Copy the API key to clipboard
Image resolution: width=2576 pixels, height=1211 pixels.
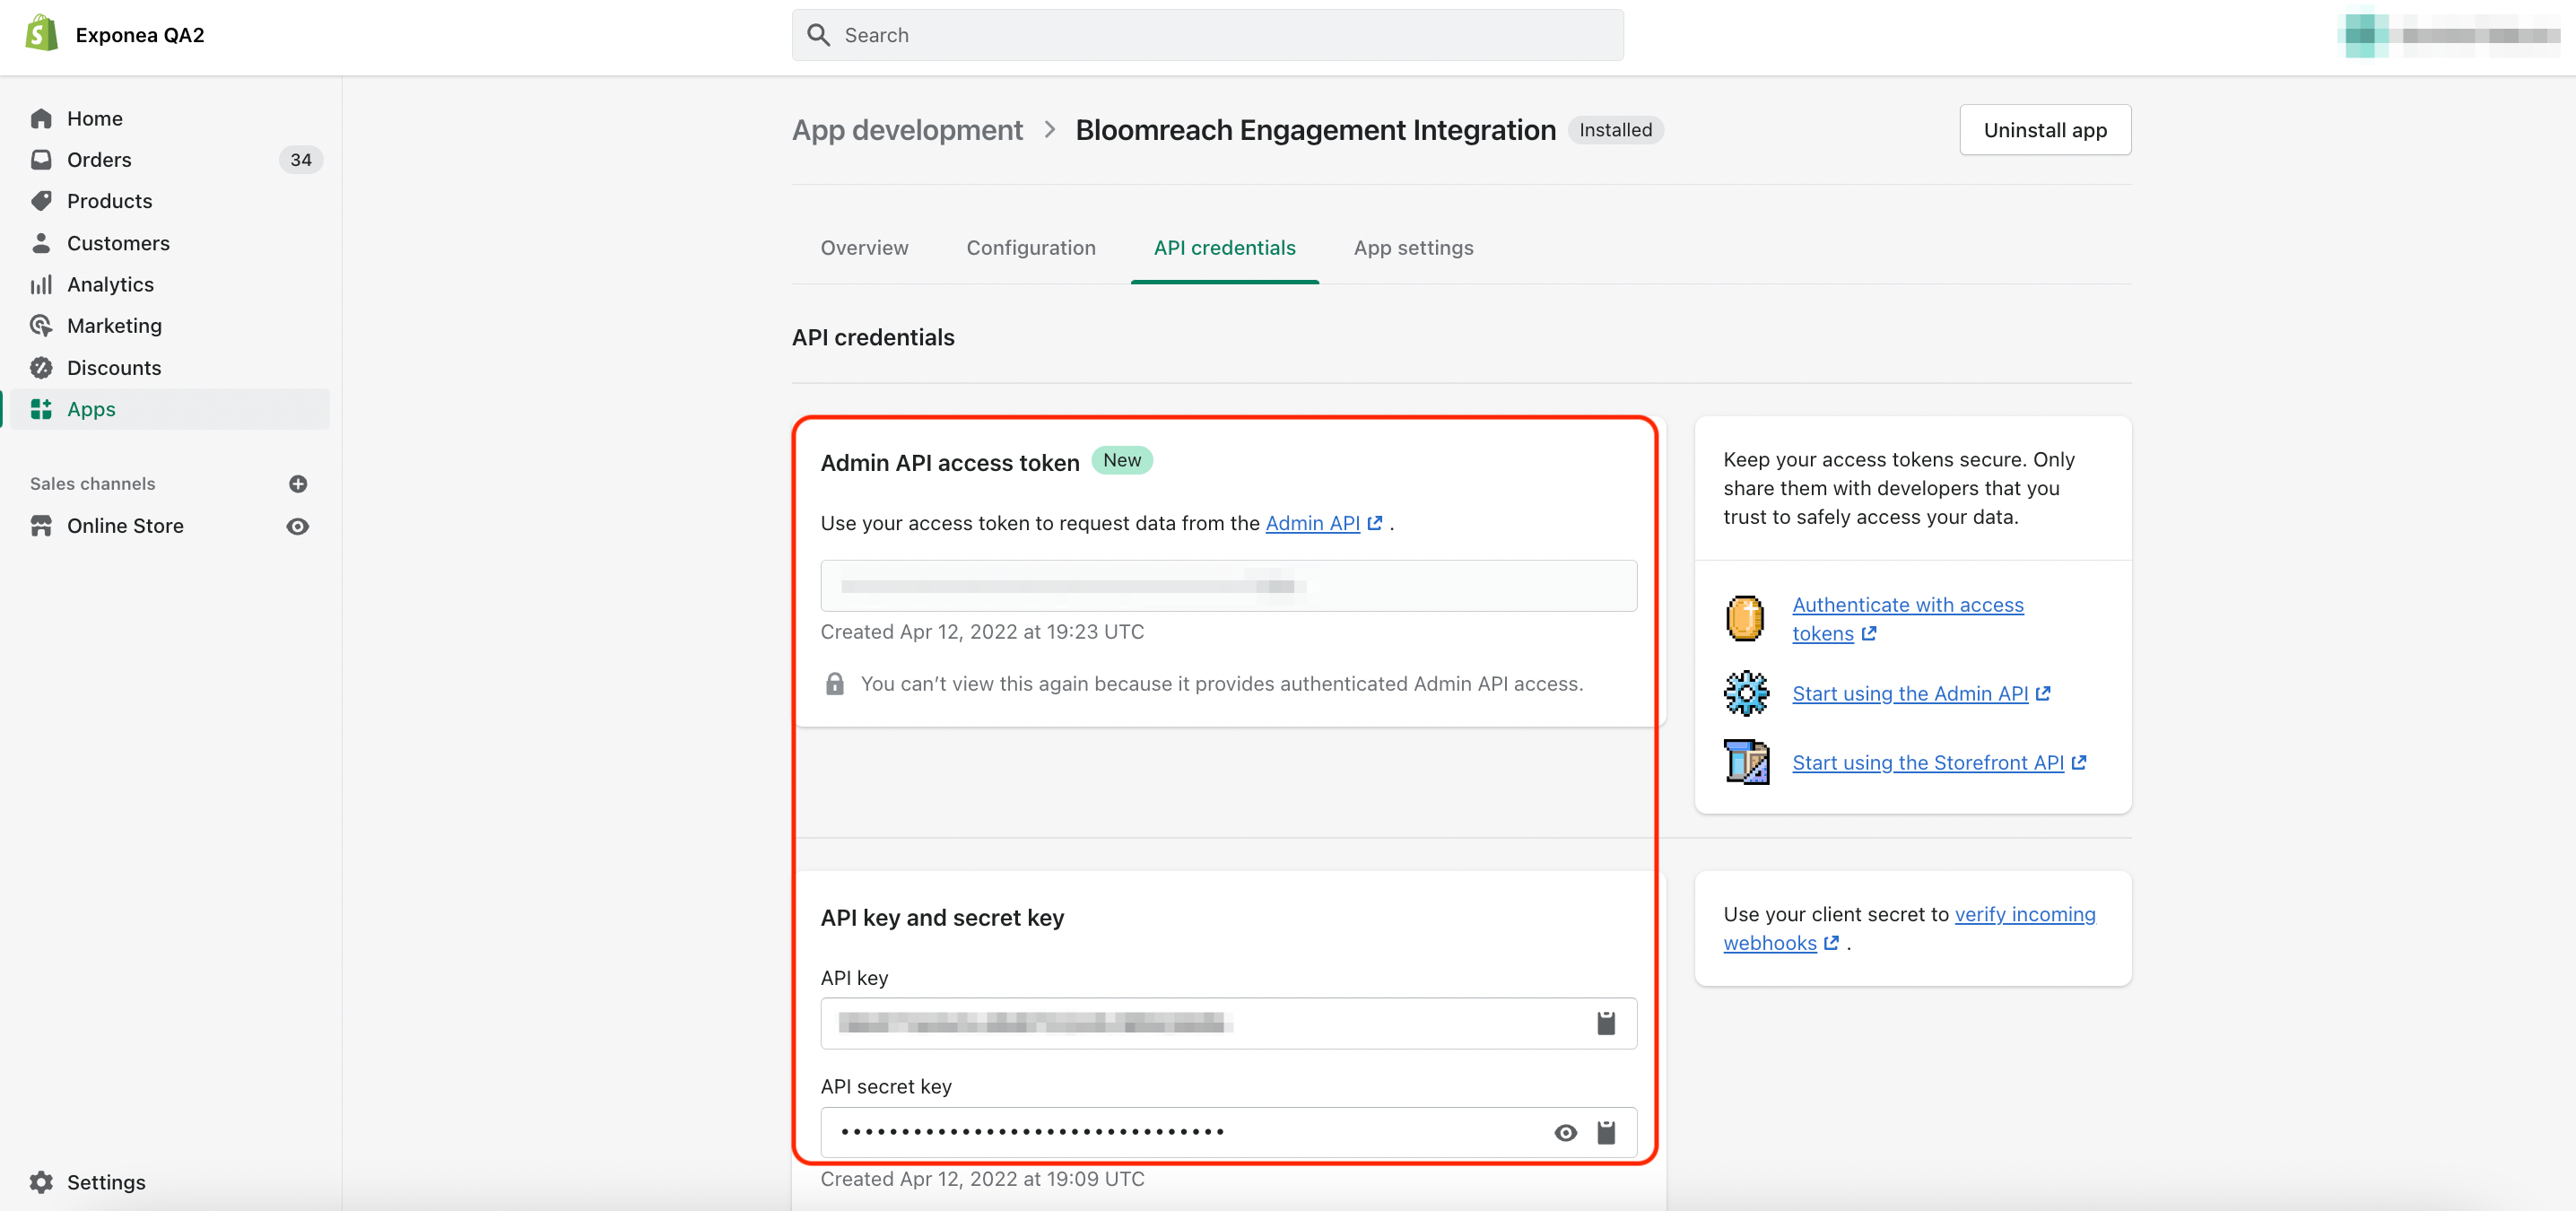tap(1606, 1023)
